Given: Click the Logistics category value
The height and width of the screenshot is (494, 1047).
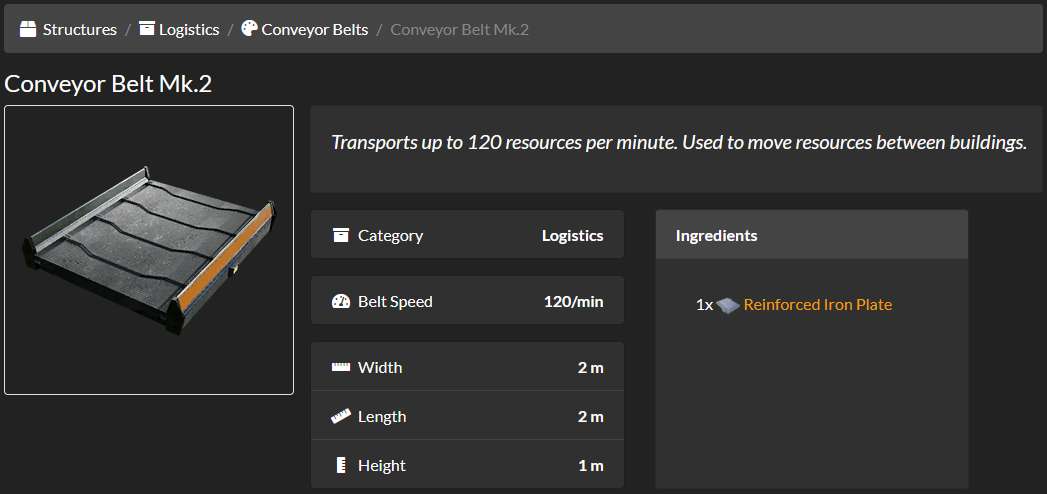Looking at the screenshot, I should point(572,236).
